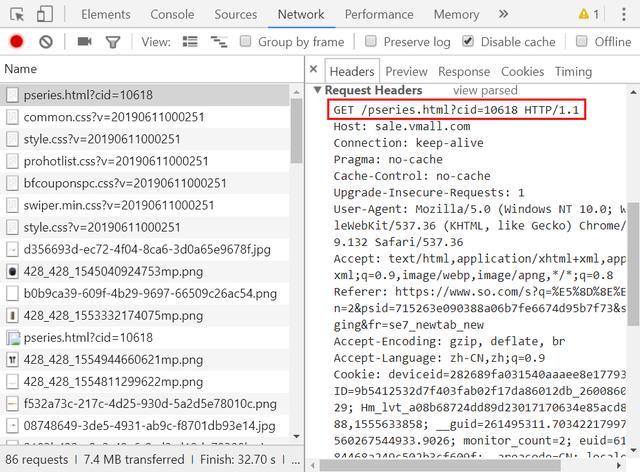This screenshot has height=472, width=640.
Task: Select the swiper.min.css?v=20190611000251 request
Action: point(145,205)
